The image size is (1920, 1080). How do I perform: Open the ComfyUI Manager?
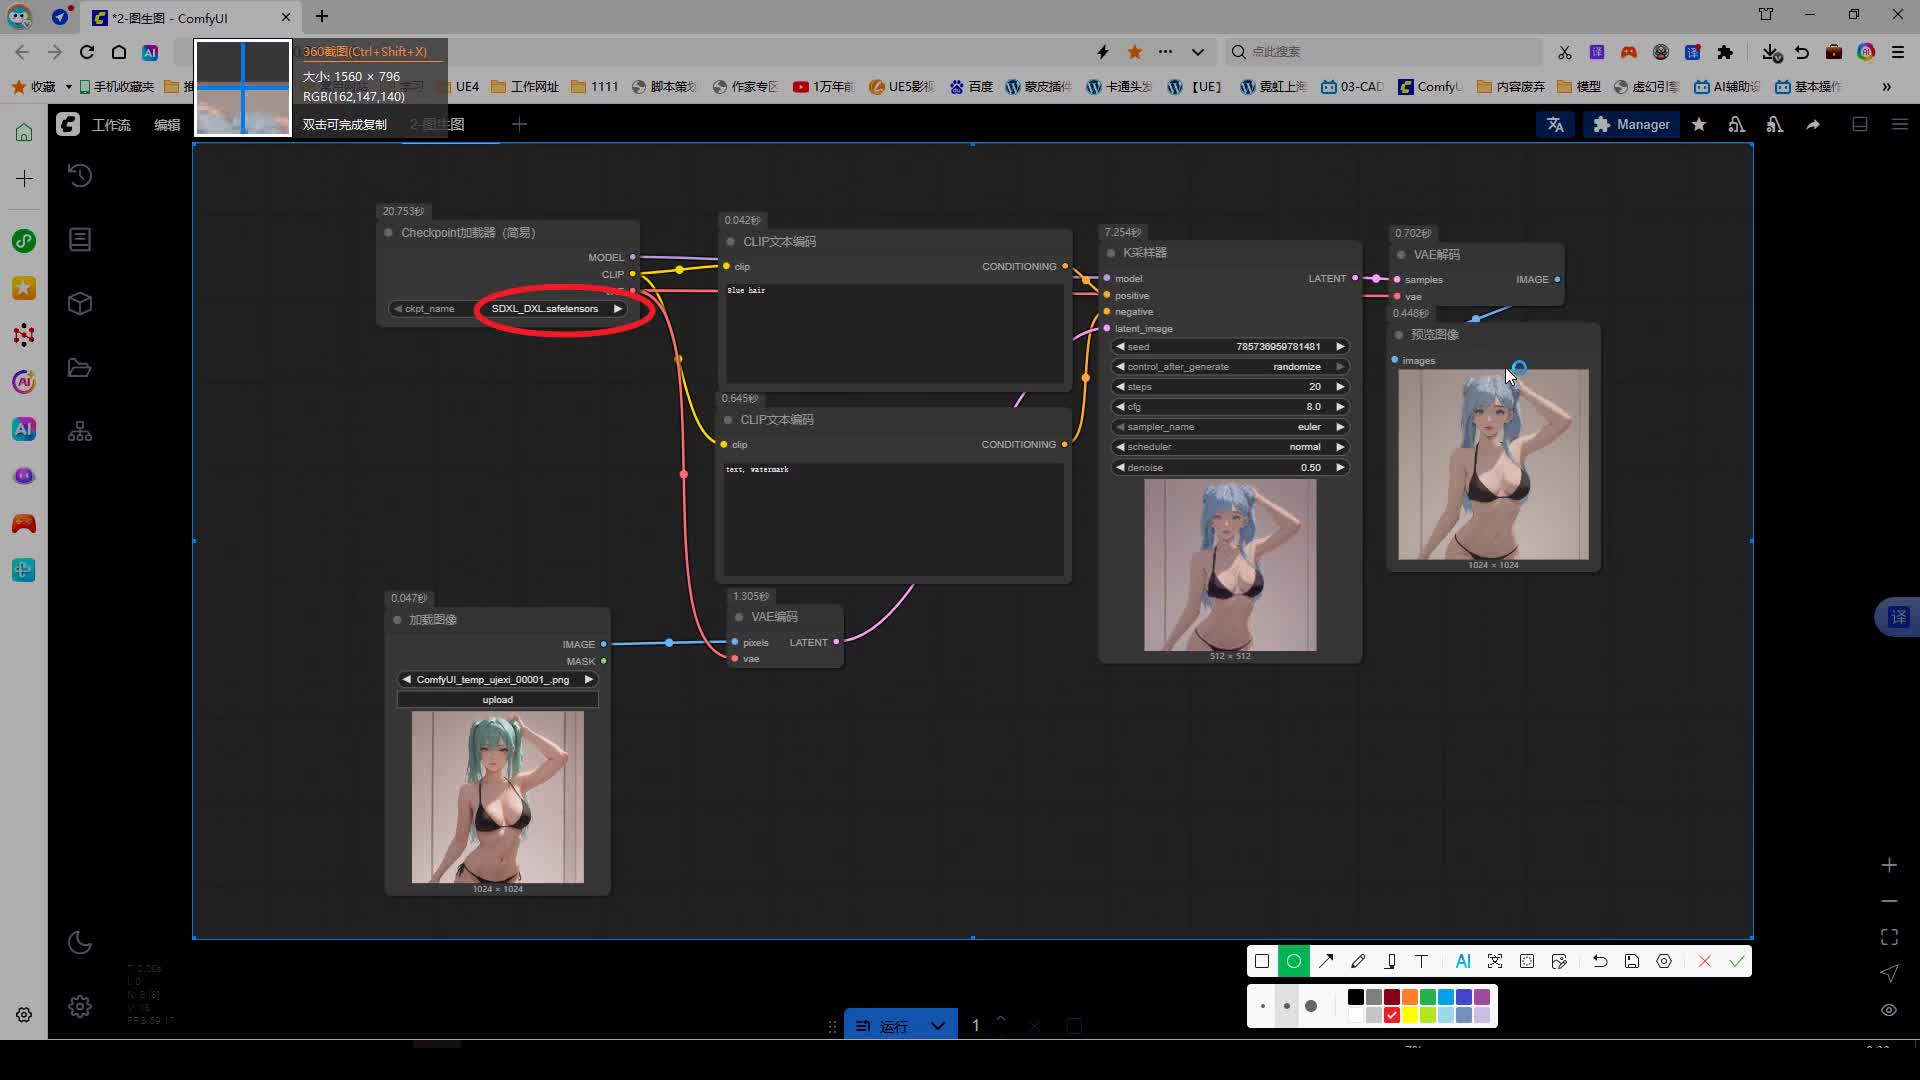coord(1631,124)
